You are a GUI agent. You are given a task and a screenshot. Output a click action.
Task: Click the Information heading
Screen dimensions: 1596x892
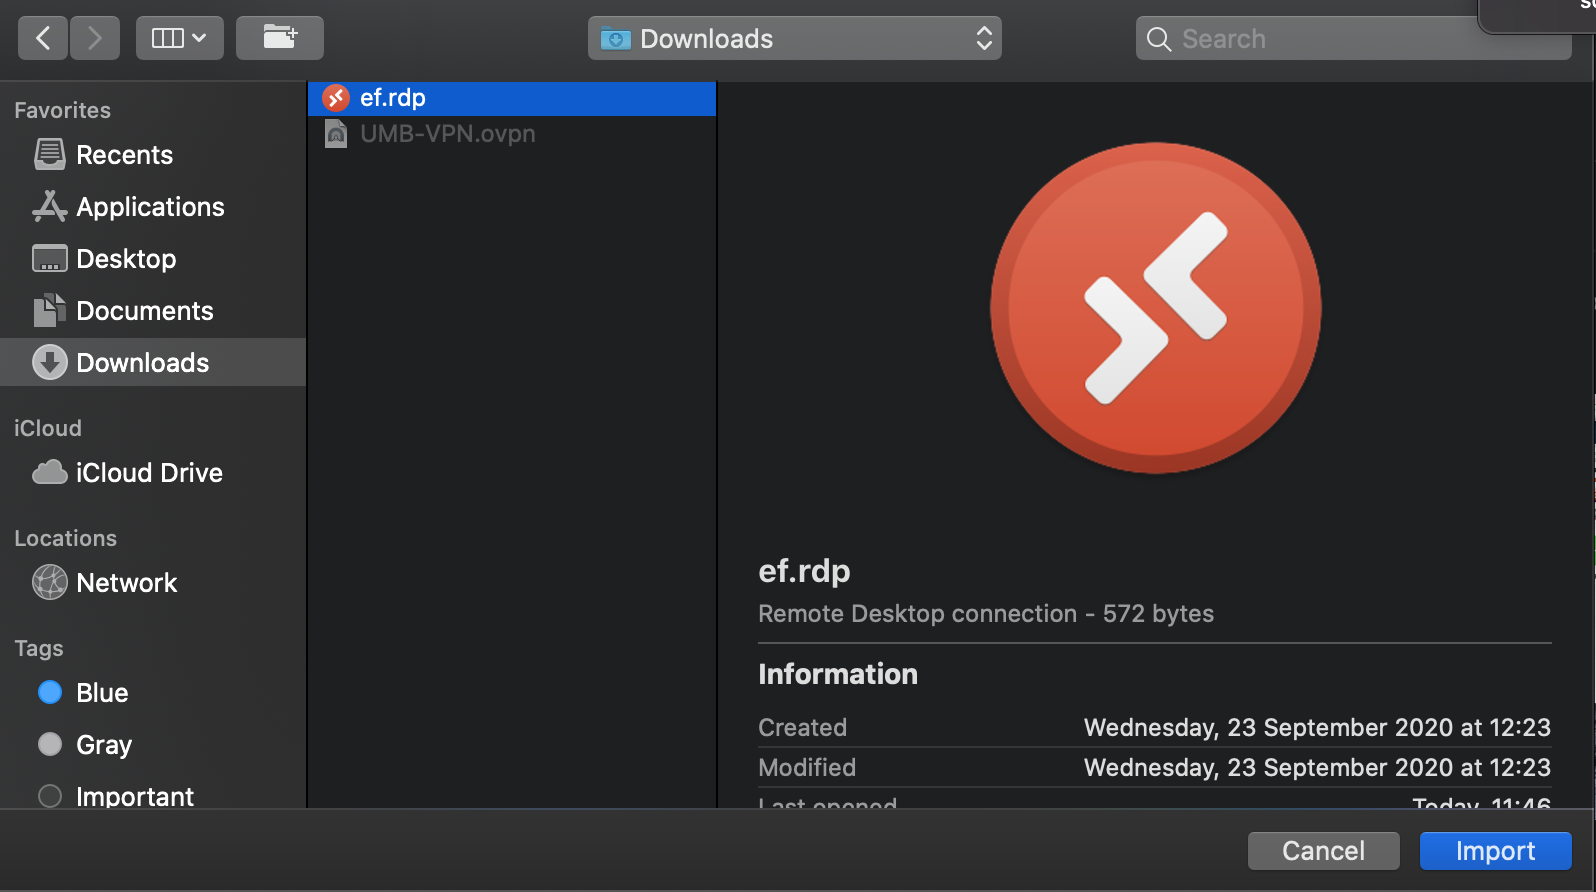tap(838, 674)
